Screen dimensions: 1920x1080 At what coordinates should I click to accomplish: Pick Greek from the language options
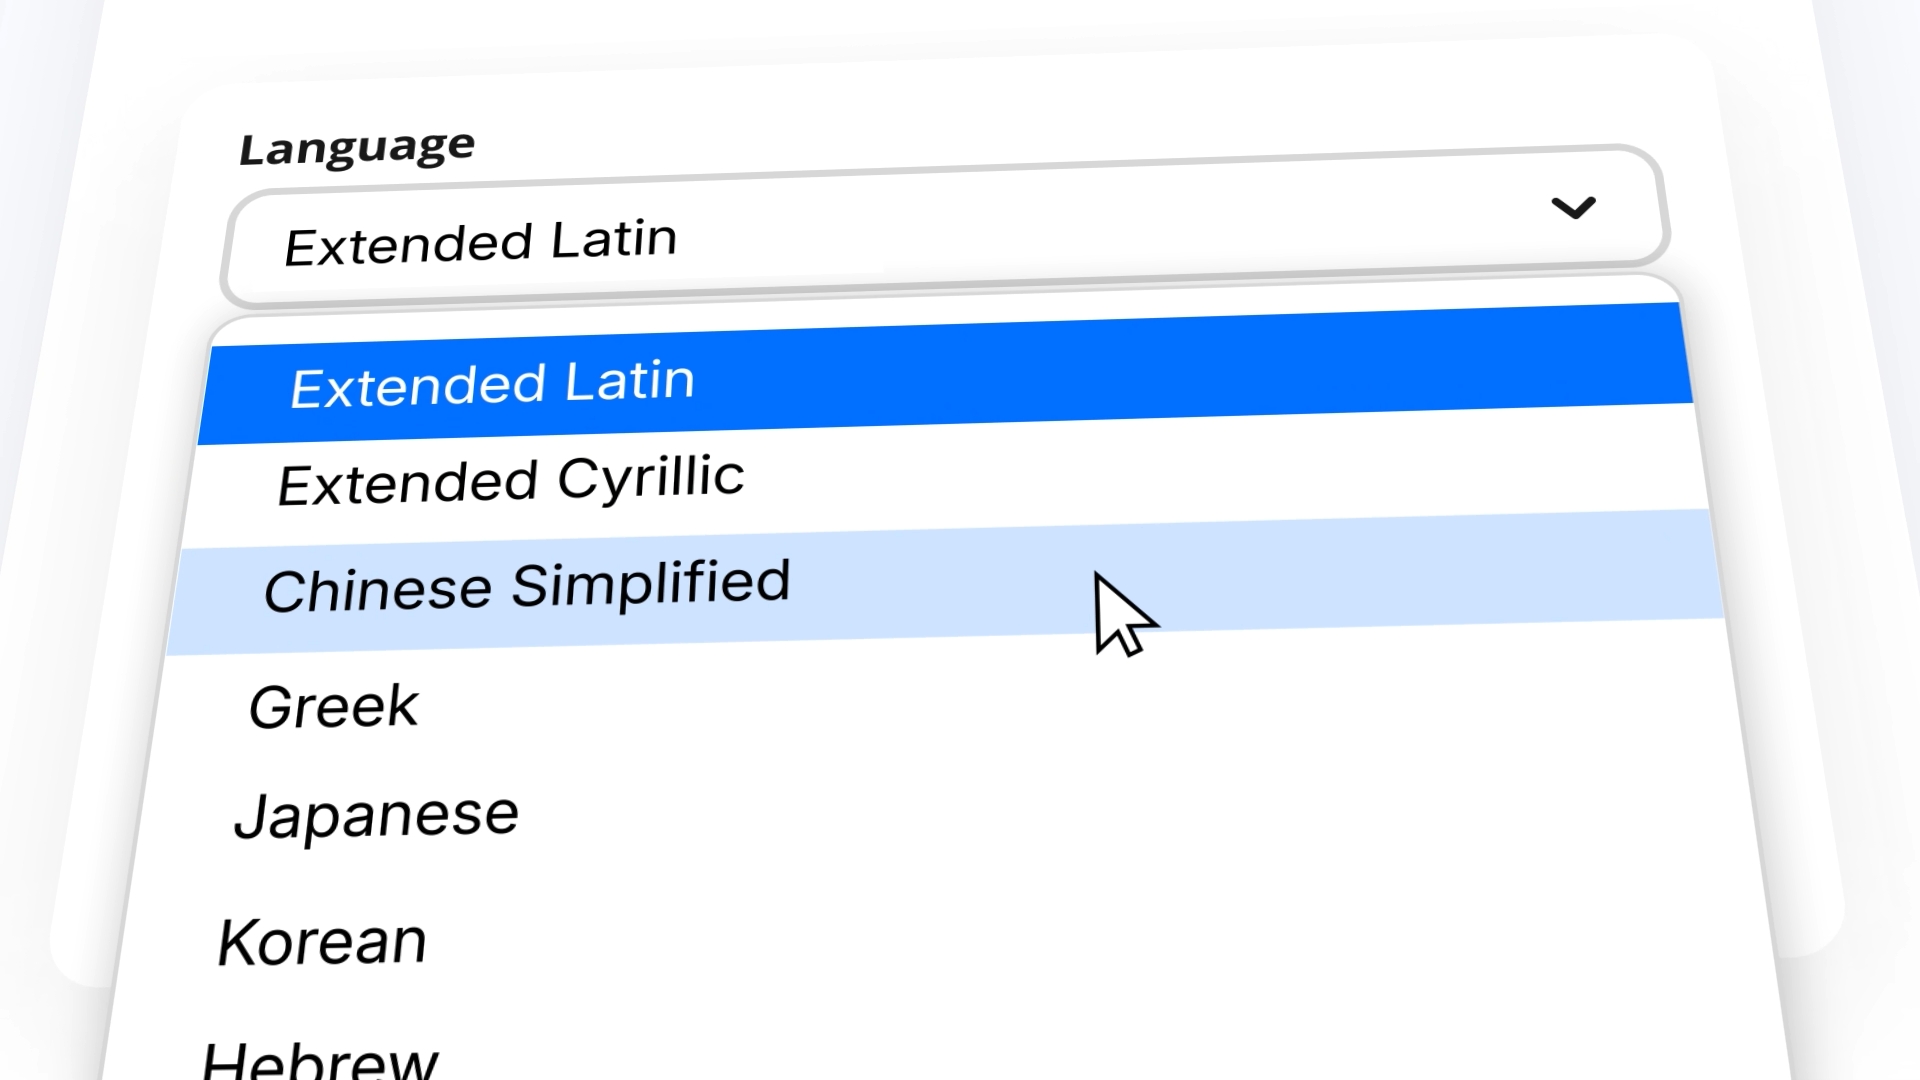pos(333,707)
